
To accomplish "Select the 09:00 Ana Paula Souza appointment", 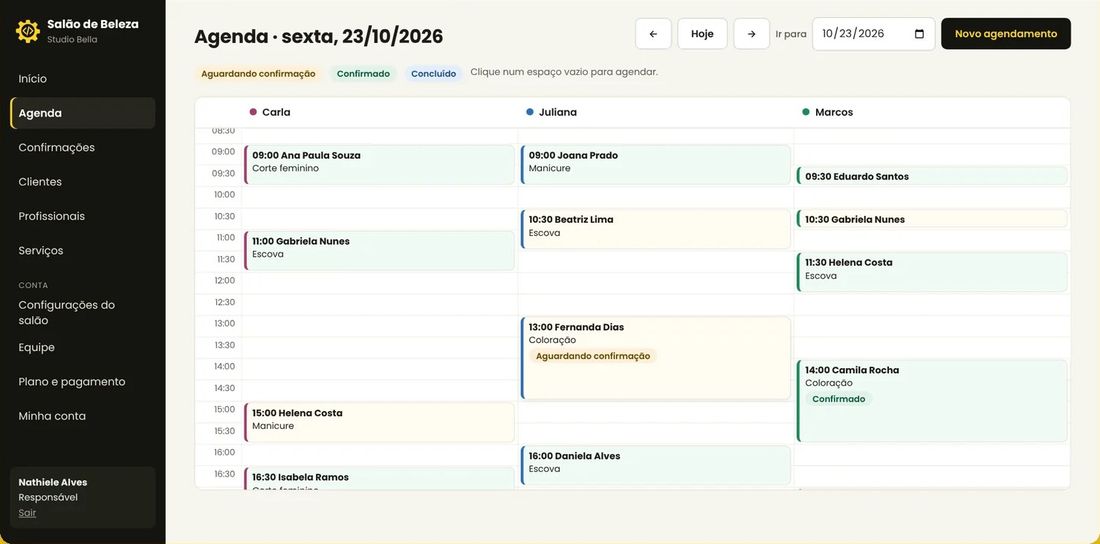I will [380, 165].
